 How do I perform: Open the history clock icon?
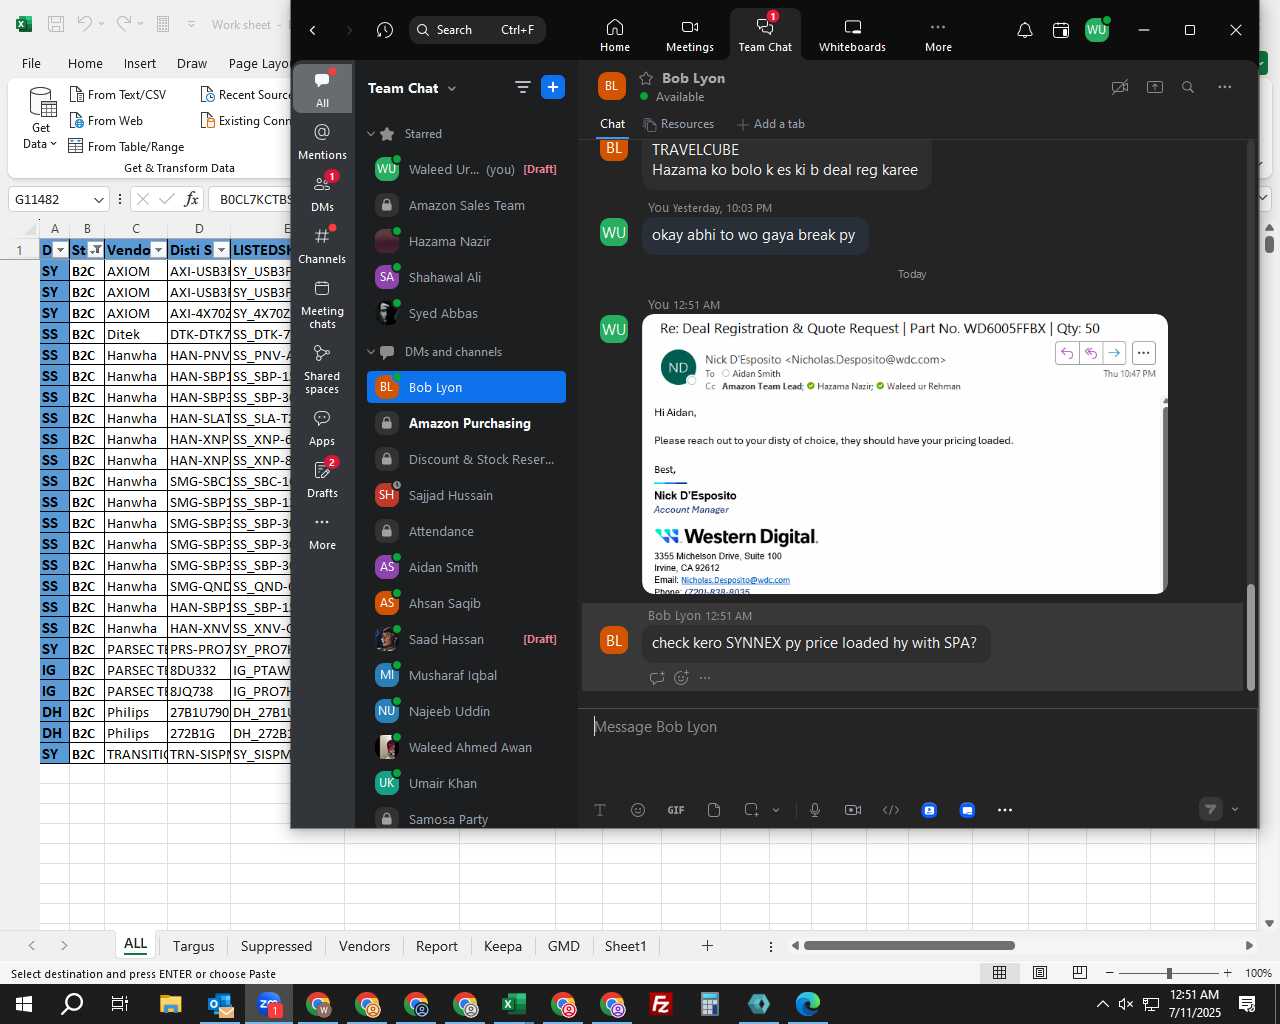[385, 30]
